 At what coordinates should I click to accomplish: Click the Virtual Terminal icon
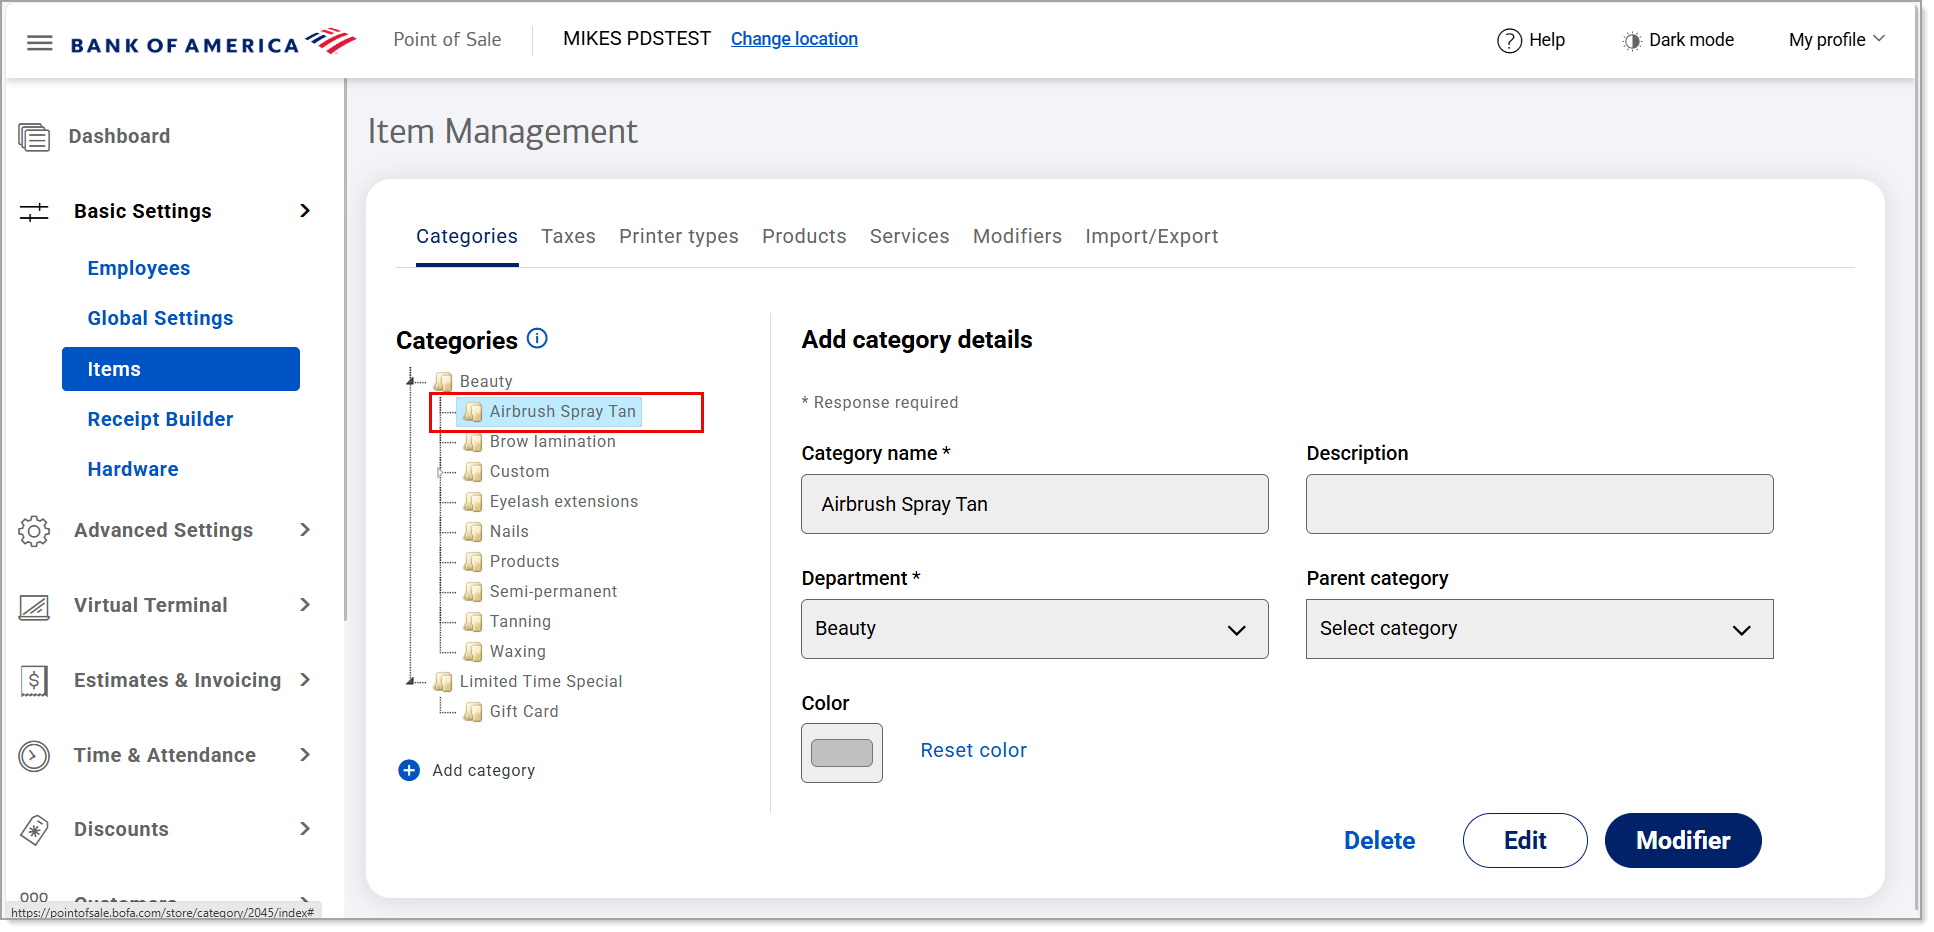click(34, 606)
